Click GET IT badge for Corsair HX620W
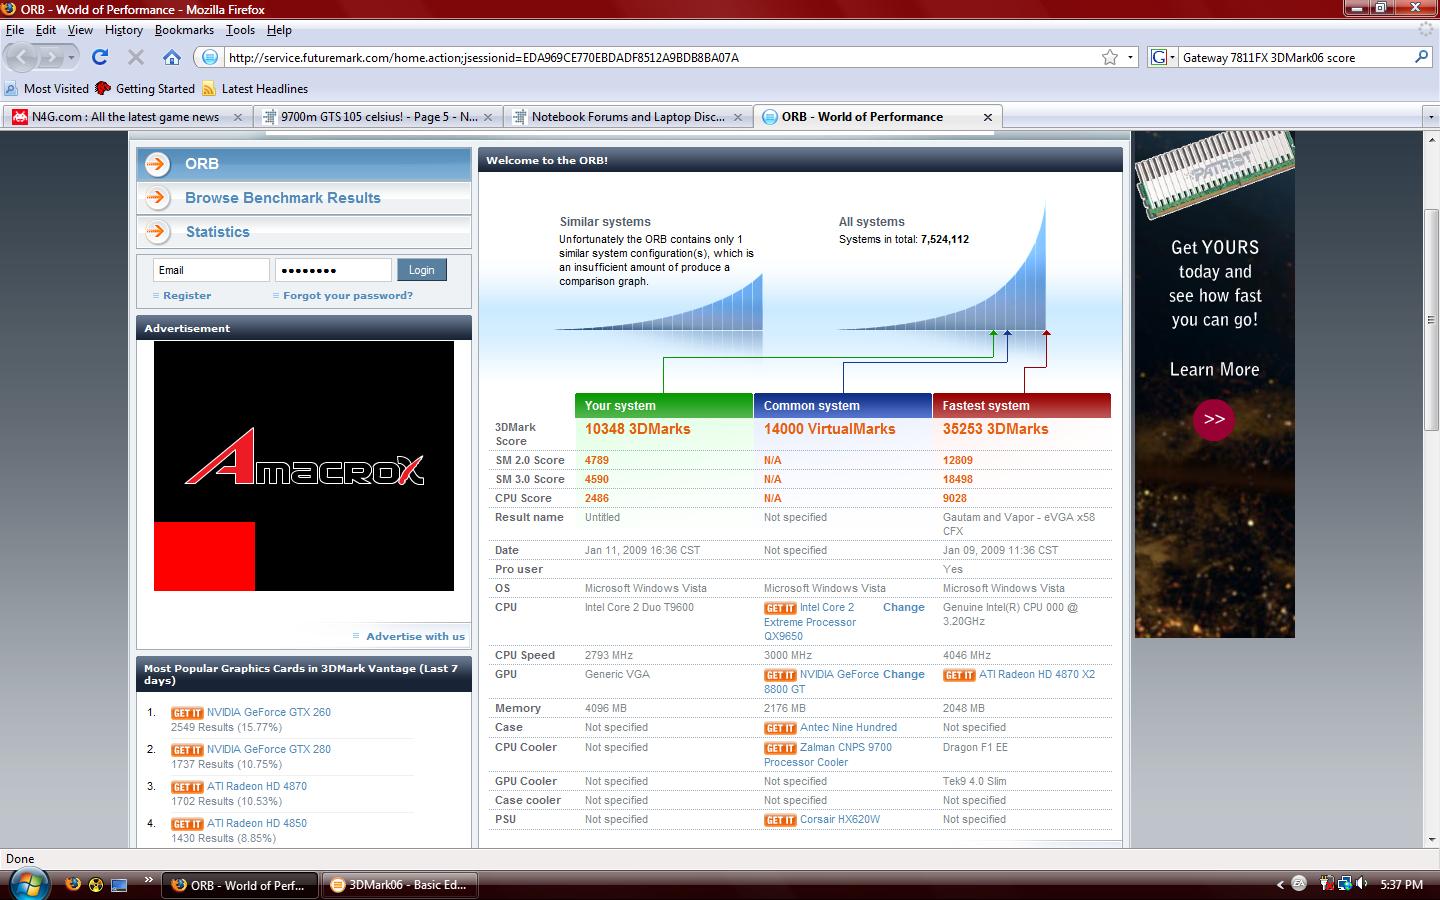Viewport: 1440px width, 900px height. [780, 820]
